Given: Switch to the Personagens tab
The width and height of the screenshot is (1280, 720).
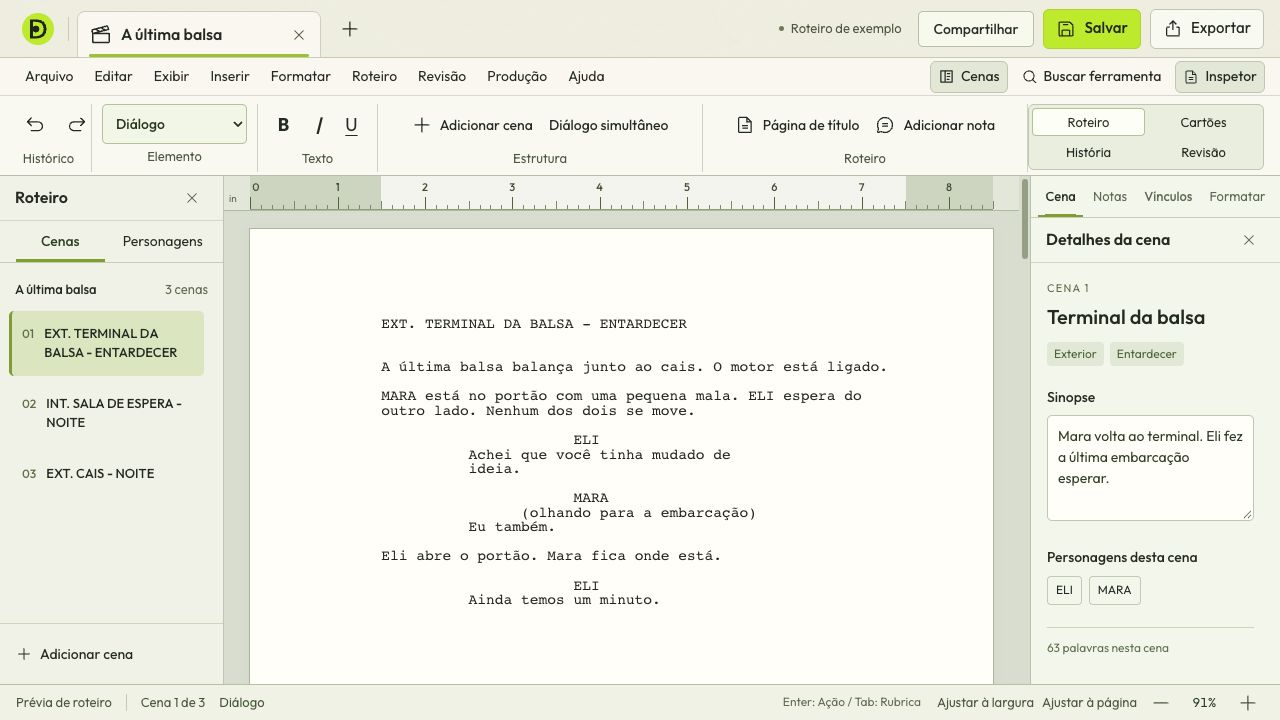Looking at the screenshot, I should (162, 241).
